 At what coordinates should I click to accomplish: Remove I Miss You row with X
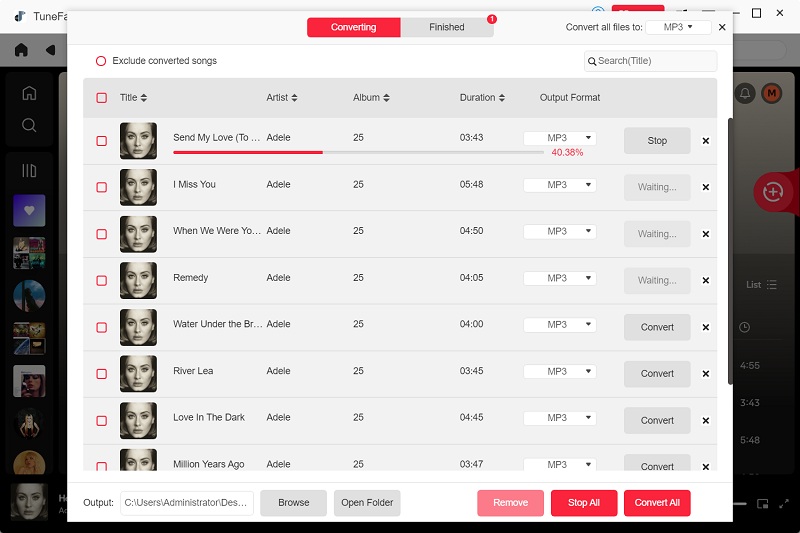[x=705, y=187]
